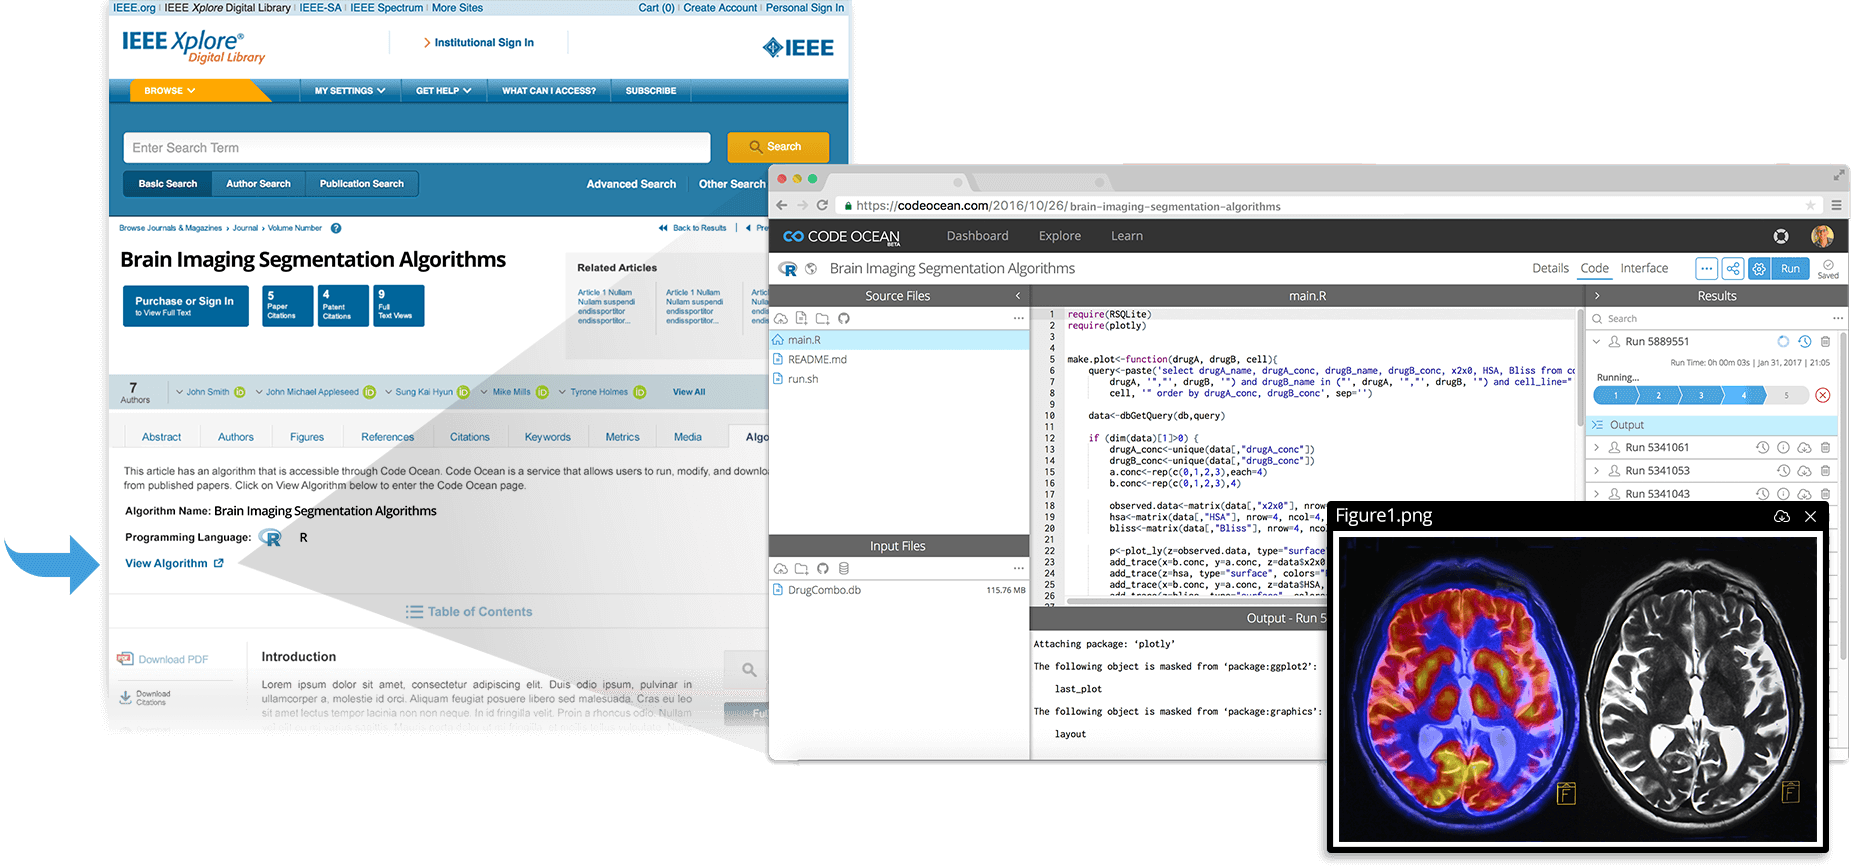Expand the Run 5341053 entry
The image size is (1858, 867).
point(1597,471)
